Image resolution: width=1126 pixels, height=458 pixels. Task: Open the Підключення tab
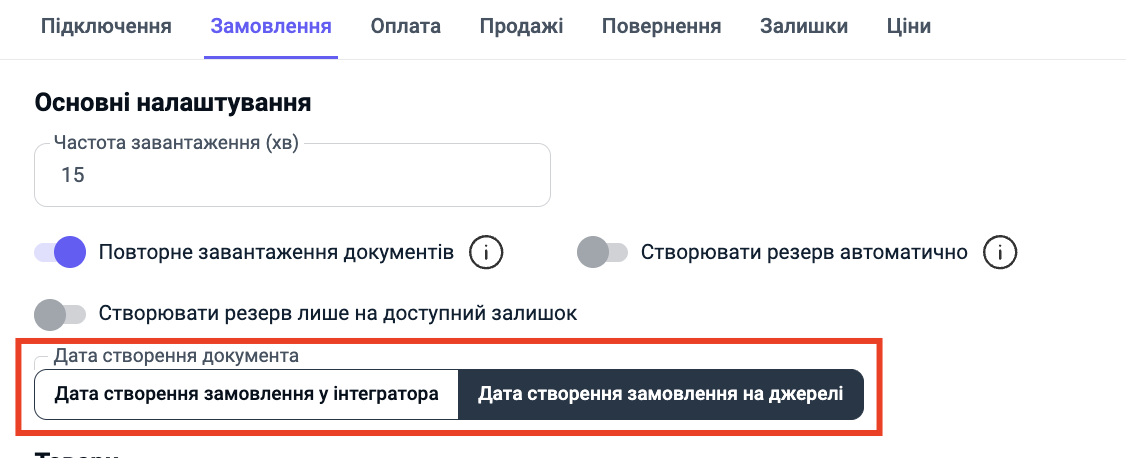tap(106, 27)
